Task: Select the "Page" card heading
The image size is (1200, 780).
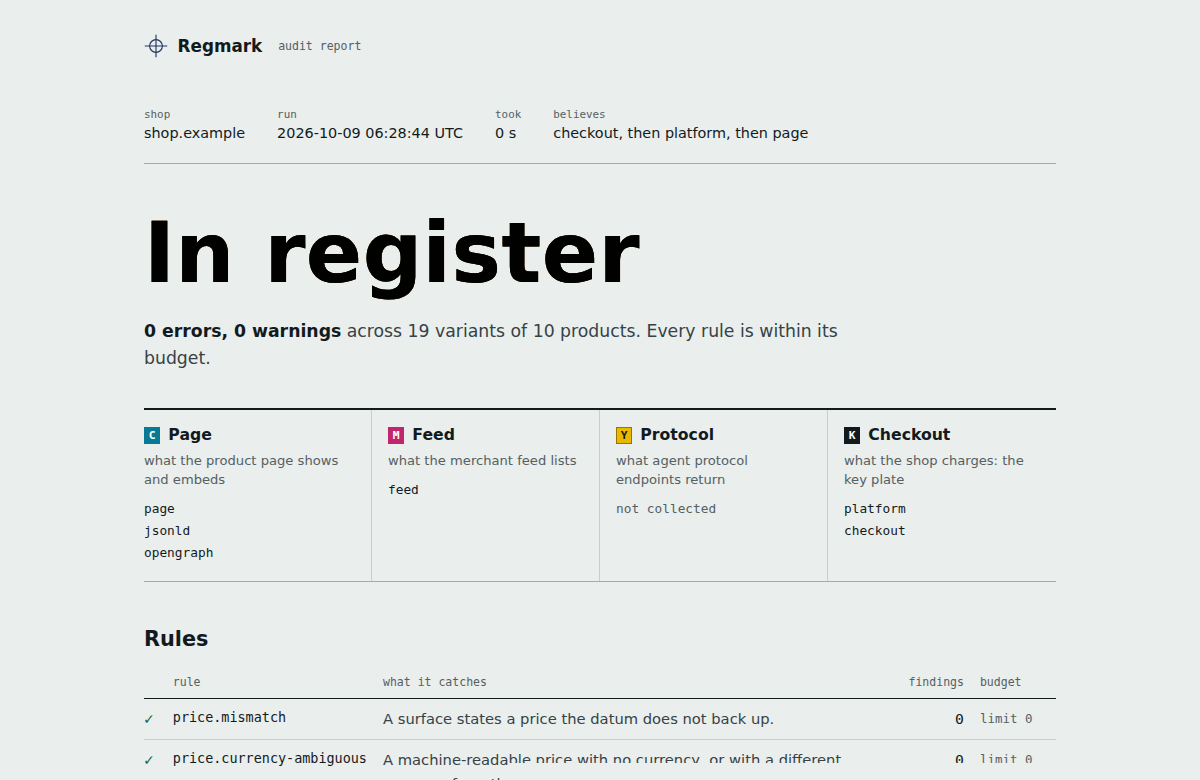Action: tap(190, 435)
